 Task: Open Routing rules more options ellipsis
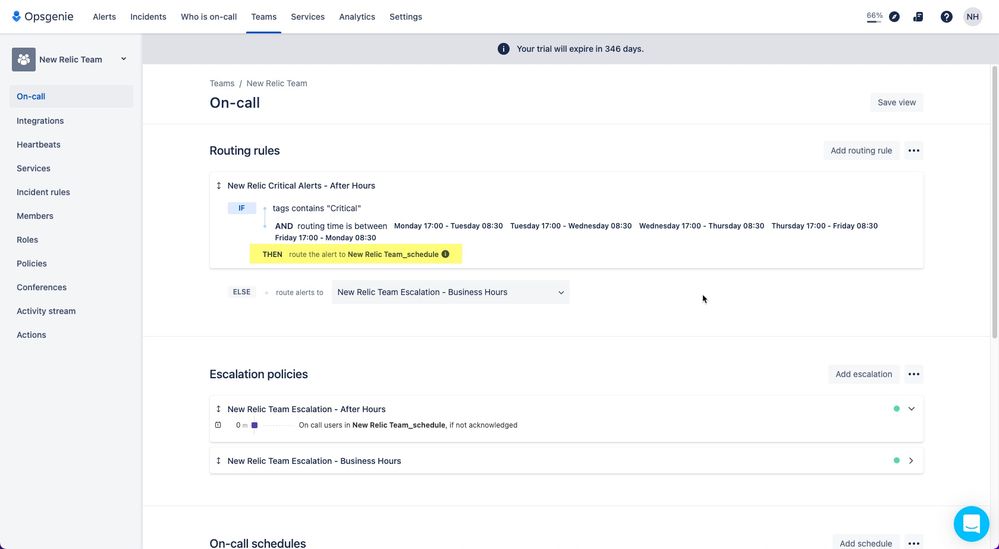click(914, 151)
